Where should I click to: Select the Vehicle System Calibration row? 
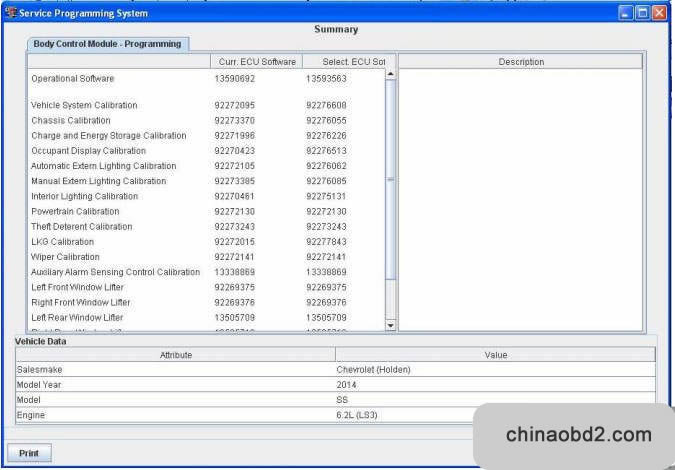click(x=207, y=105)
